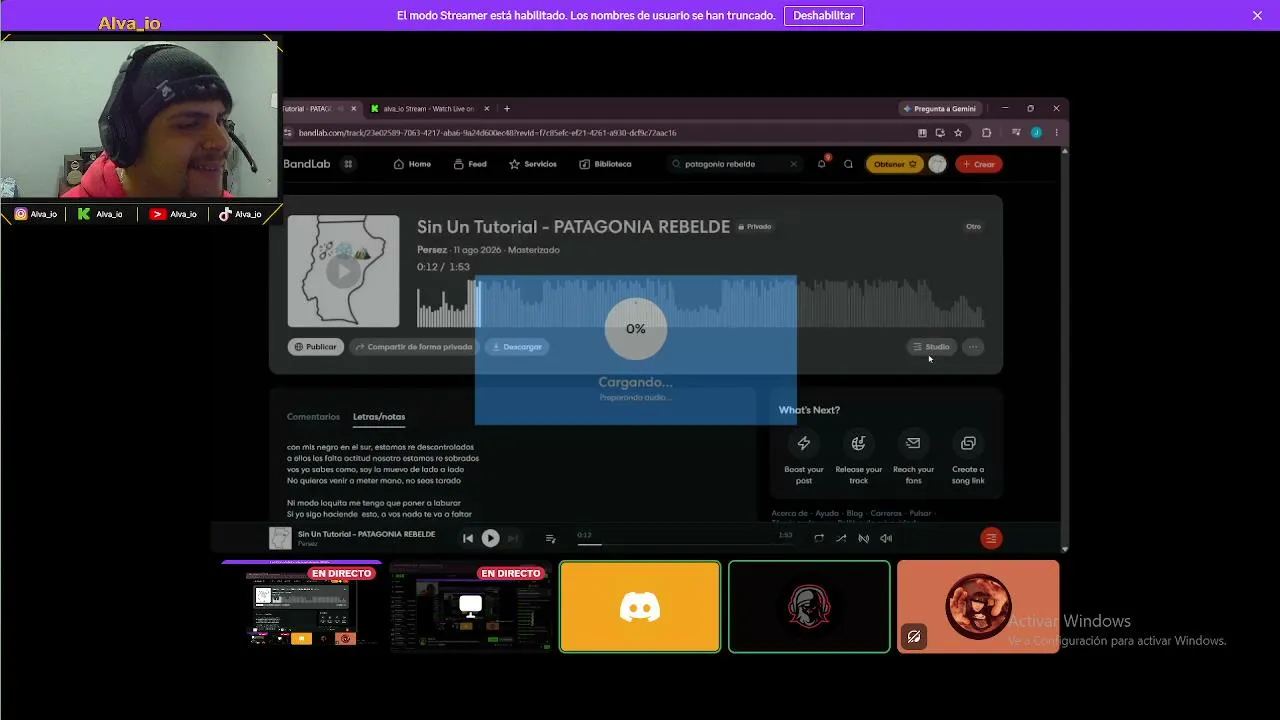The height and width of the screenshot is (720, 1280).
Task: Select the orange avatar participant tile
Action: pos(978,607)
